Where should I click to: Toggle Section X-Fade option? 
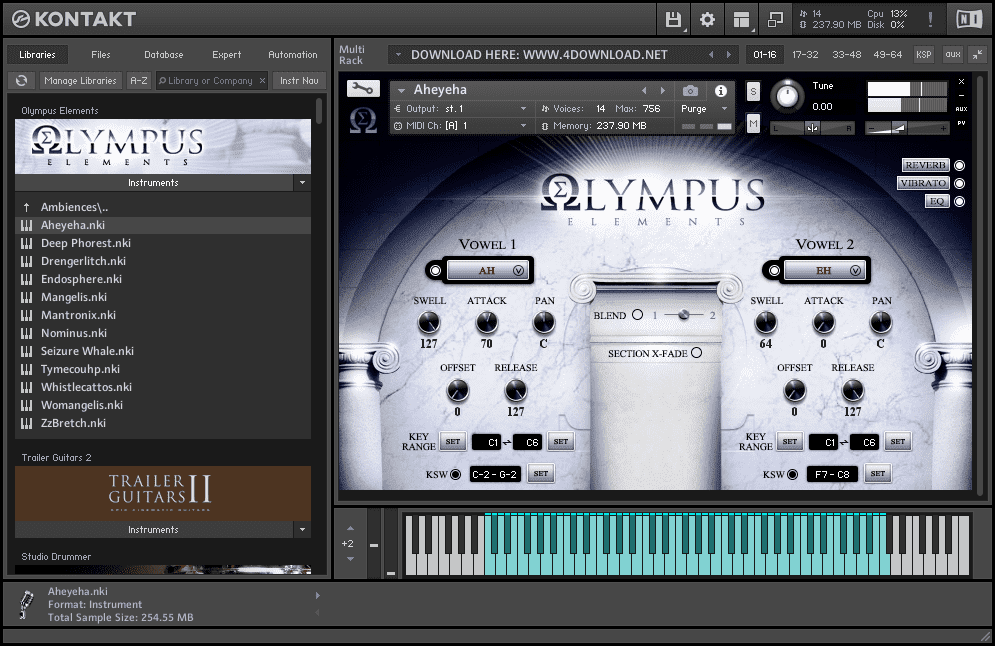(x=696, y=353)
